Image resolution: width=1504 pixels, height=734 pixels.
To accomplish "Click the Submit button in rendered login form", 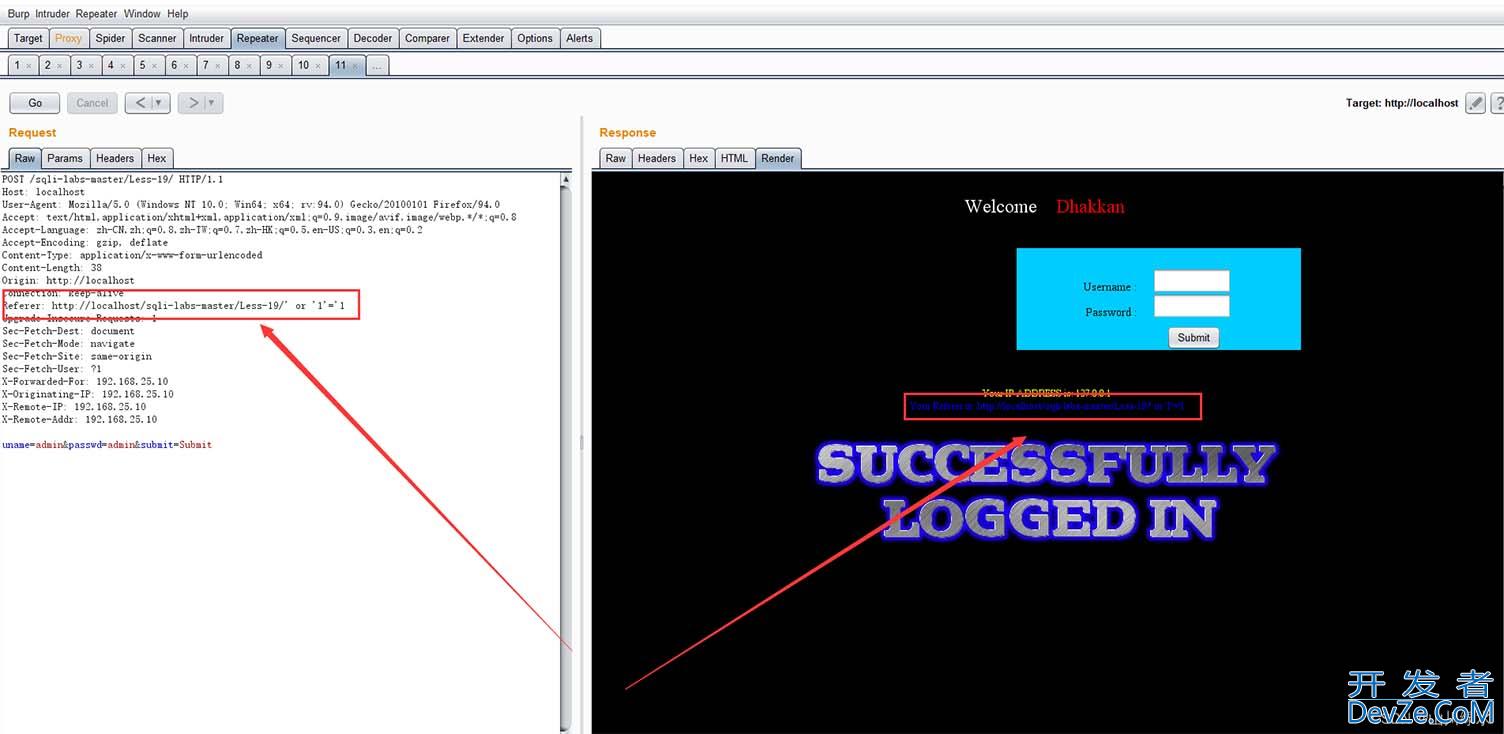I will pos(1193,337).
